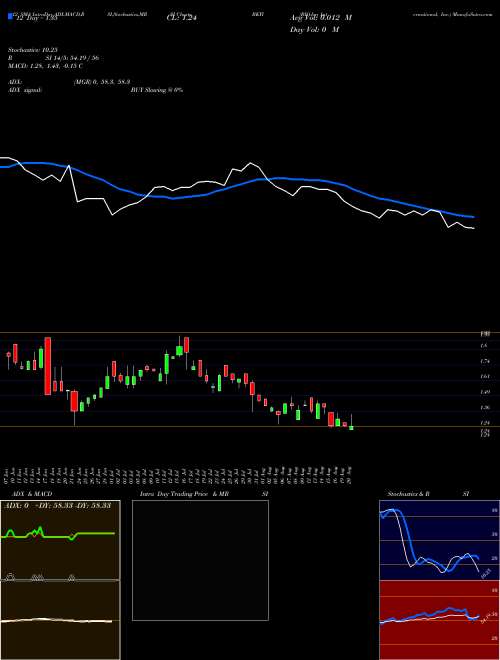Open the empty intraday trading price chart box
Viewport: 500px width, 660px height.
pos(200,560)
